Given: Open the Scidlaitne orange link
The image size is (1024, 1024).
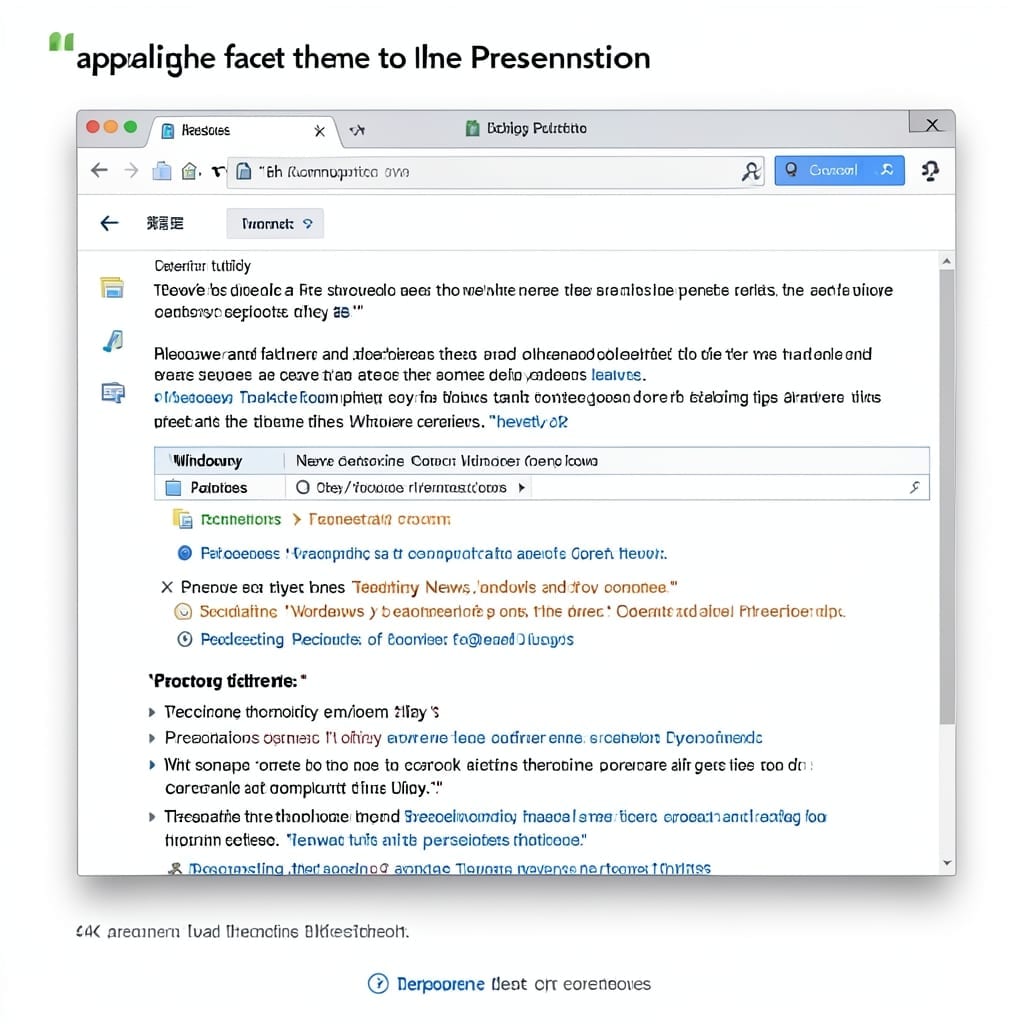Looking at the screenshot, I should (x=522, y=612).
